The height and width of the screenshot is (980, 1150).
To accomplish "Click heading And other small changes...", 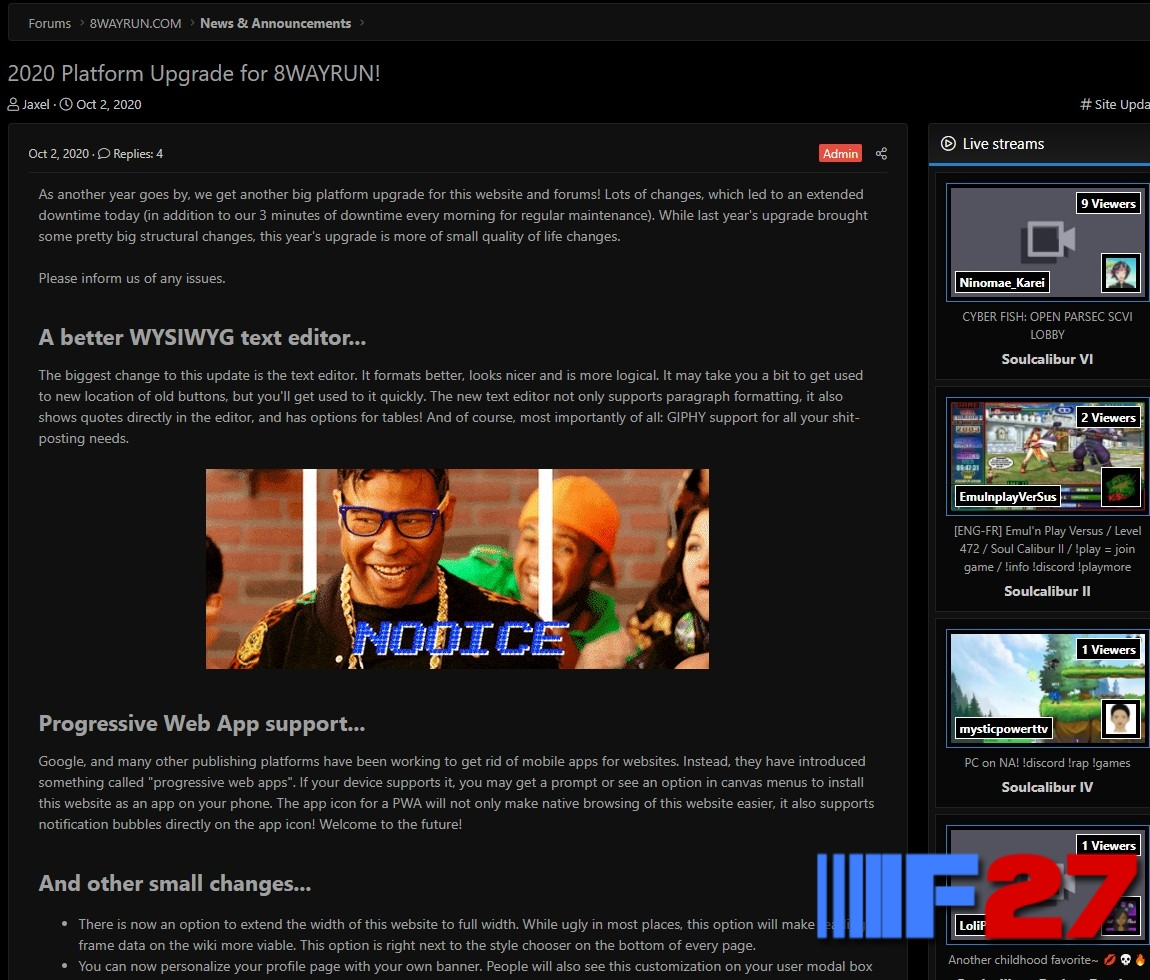I will coord(175,883).
